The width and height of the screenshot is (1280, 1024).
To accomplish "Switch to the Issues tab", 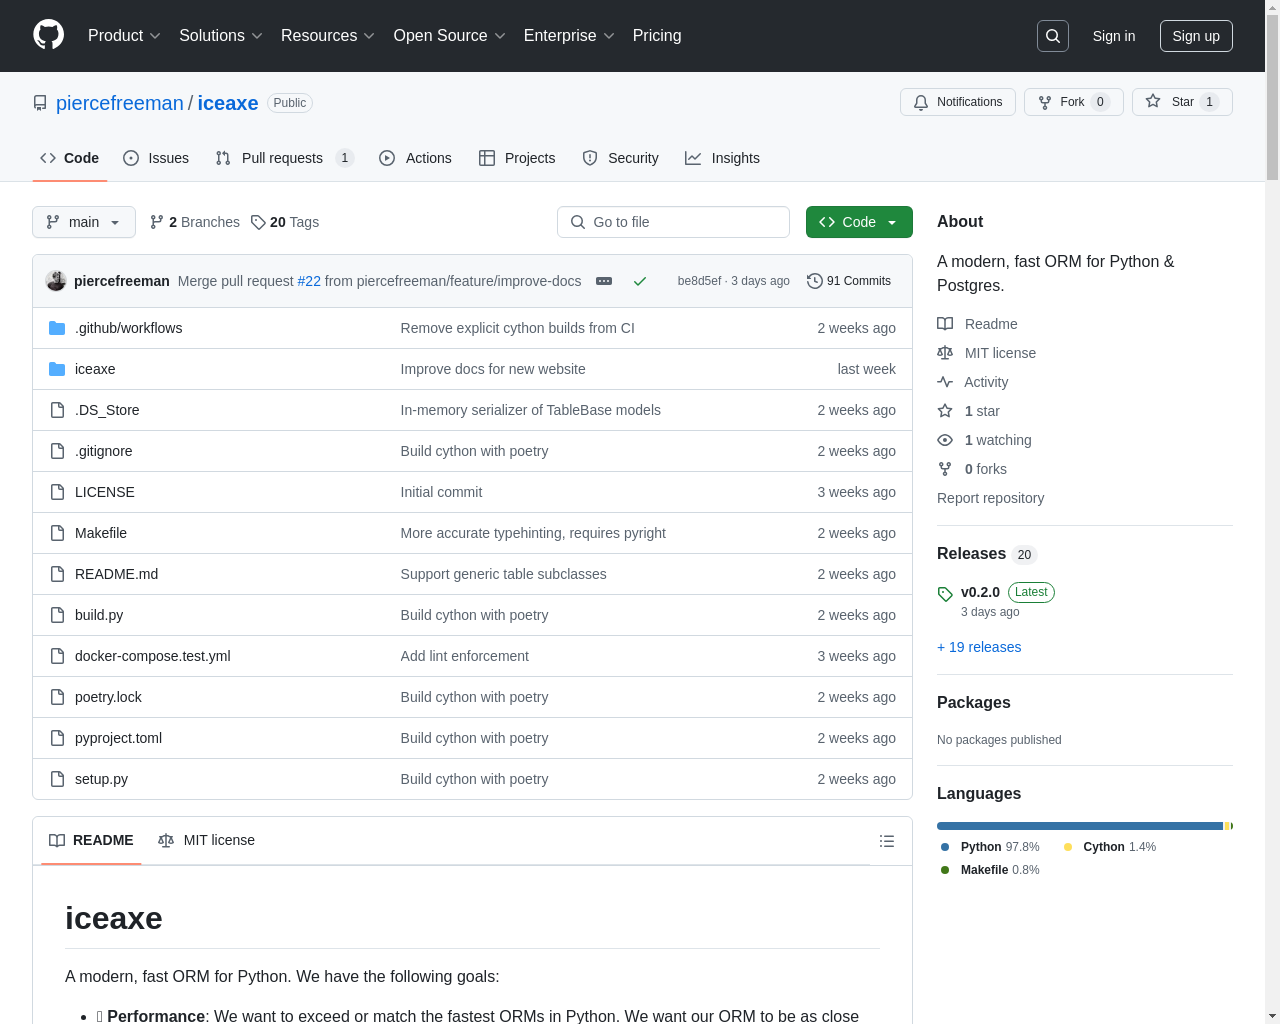I will [156, 158].
